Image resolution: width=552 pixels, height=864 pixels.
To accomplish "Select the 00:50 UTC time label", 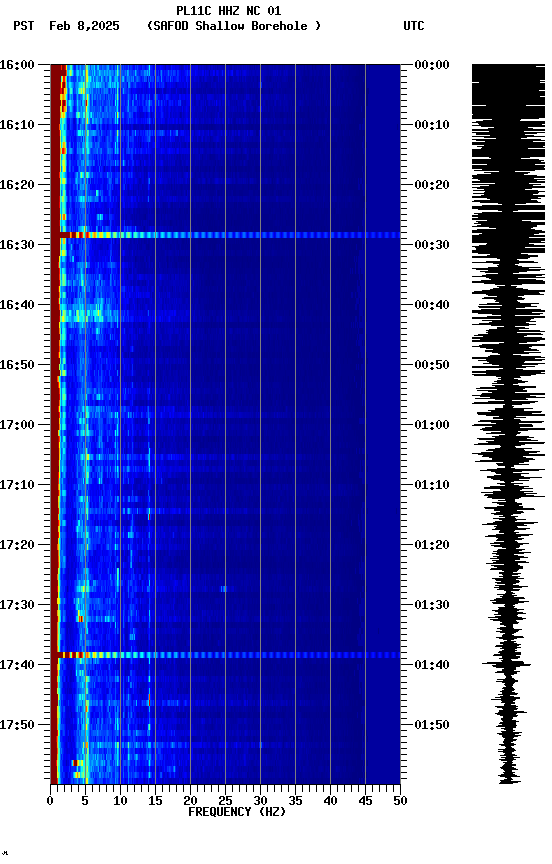I will [x=432, y=365].
